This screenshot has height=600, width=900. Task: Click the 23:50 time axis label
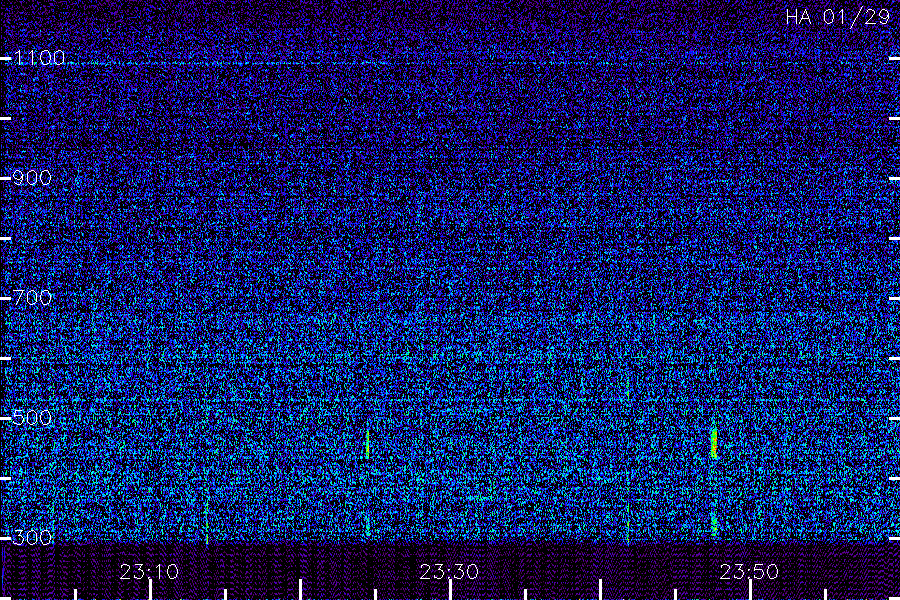[749, 572]
